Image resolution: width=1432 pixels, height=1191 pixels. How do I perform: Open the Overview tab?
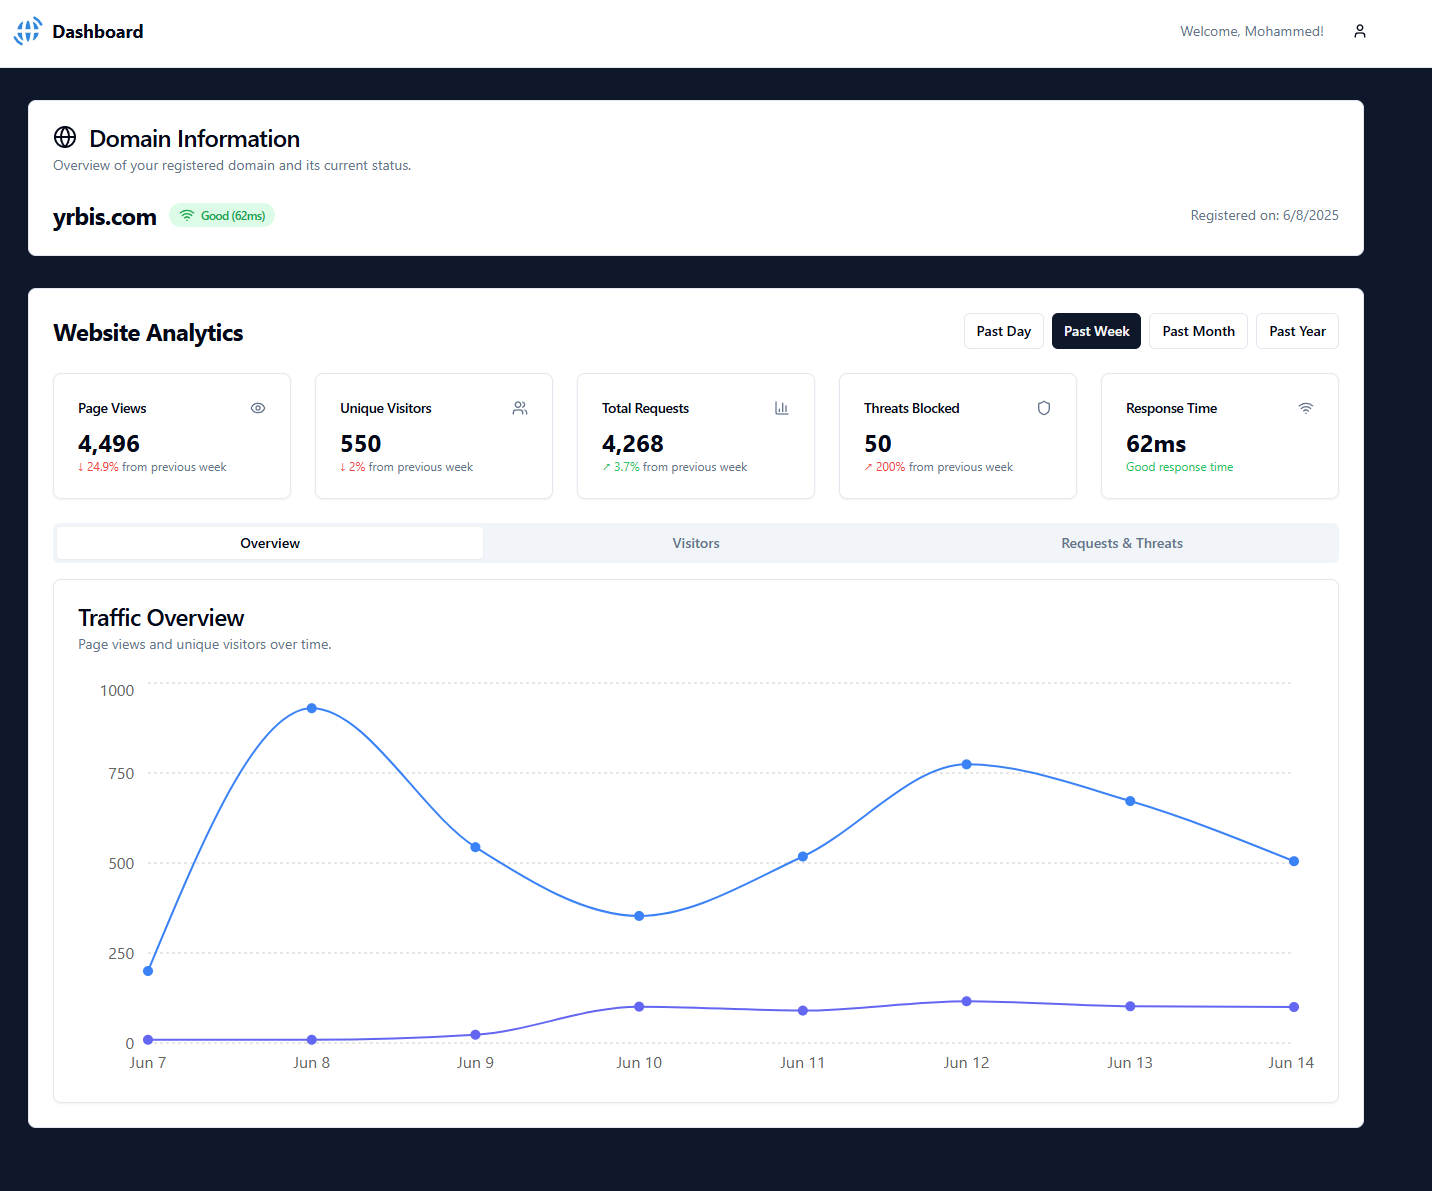pyautogui.click(x=270, y=543)
